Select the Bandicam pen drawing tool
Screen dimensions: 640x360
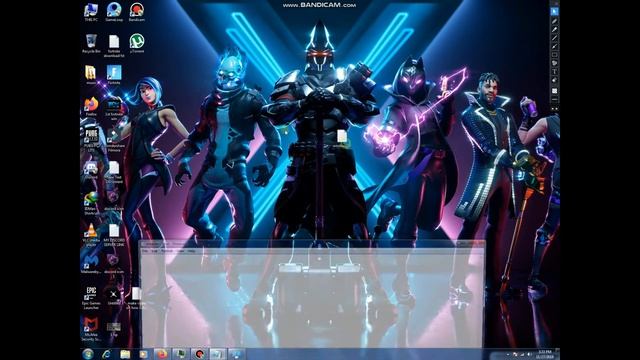[x=554, y=21]
